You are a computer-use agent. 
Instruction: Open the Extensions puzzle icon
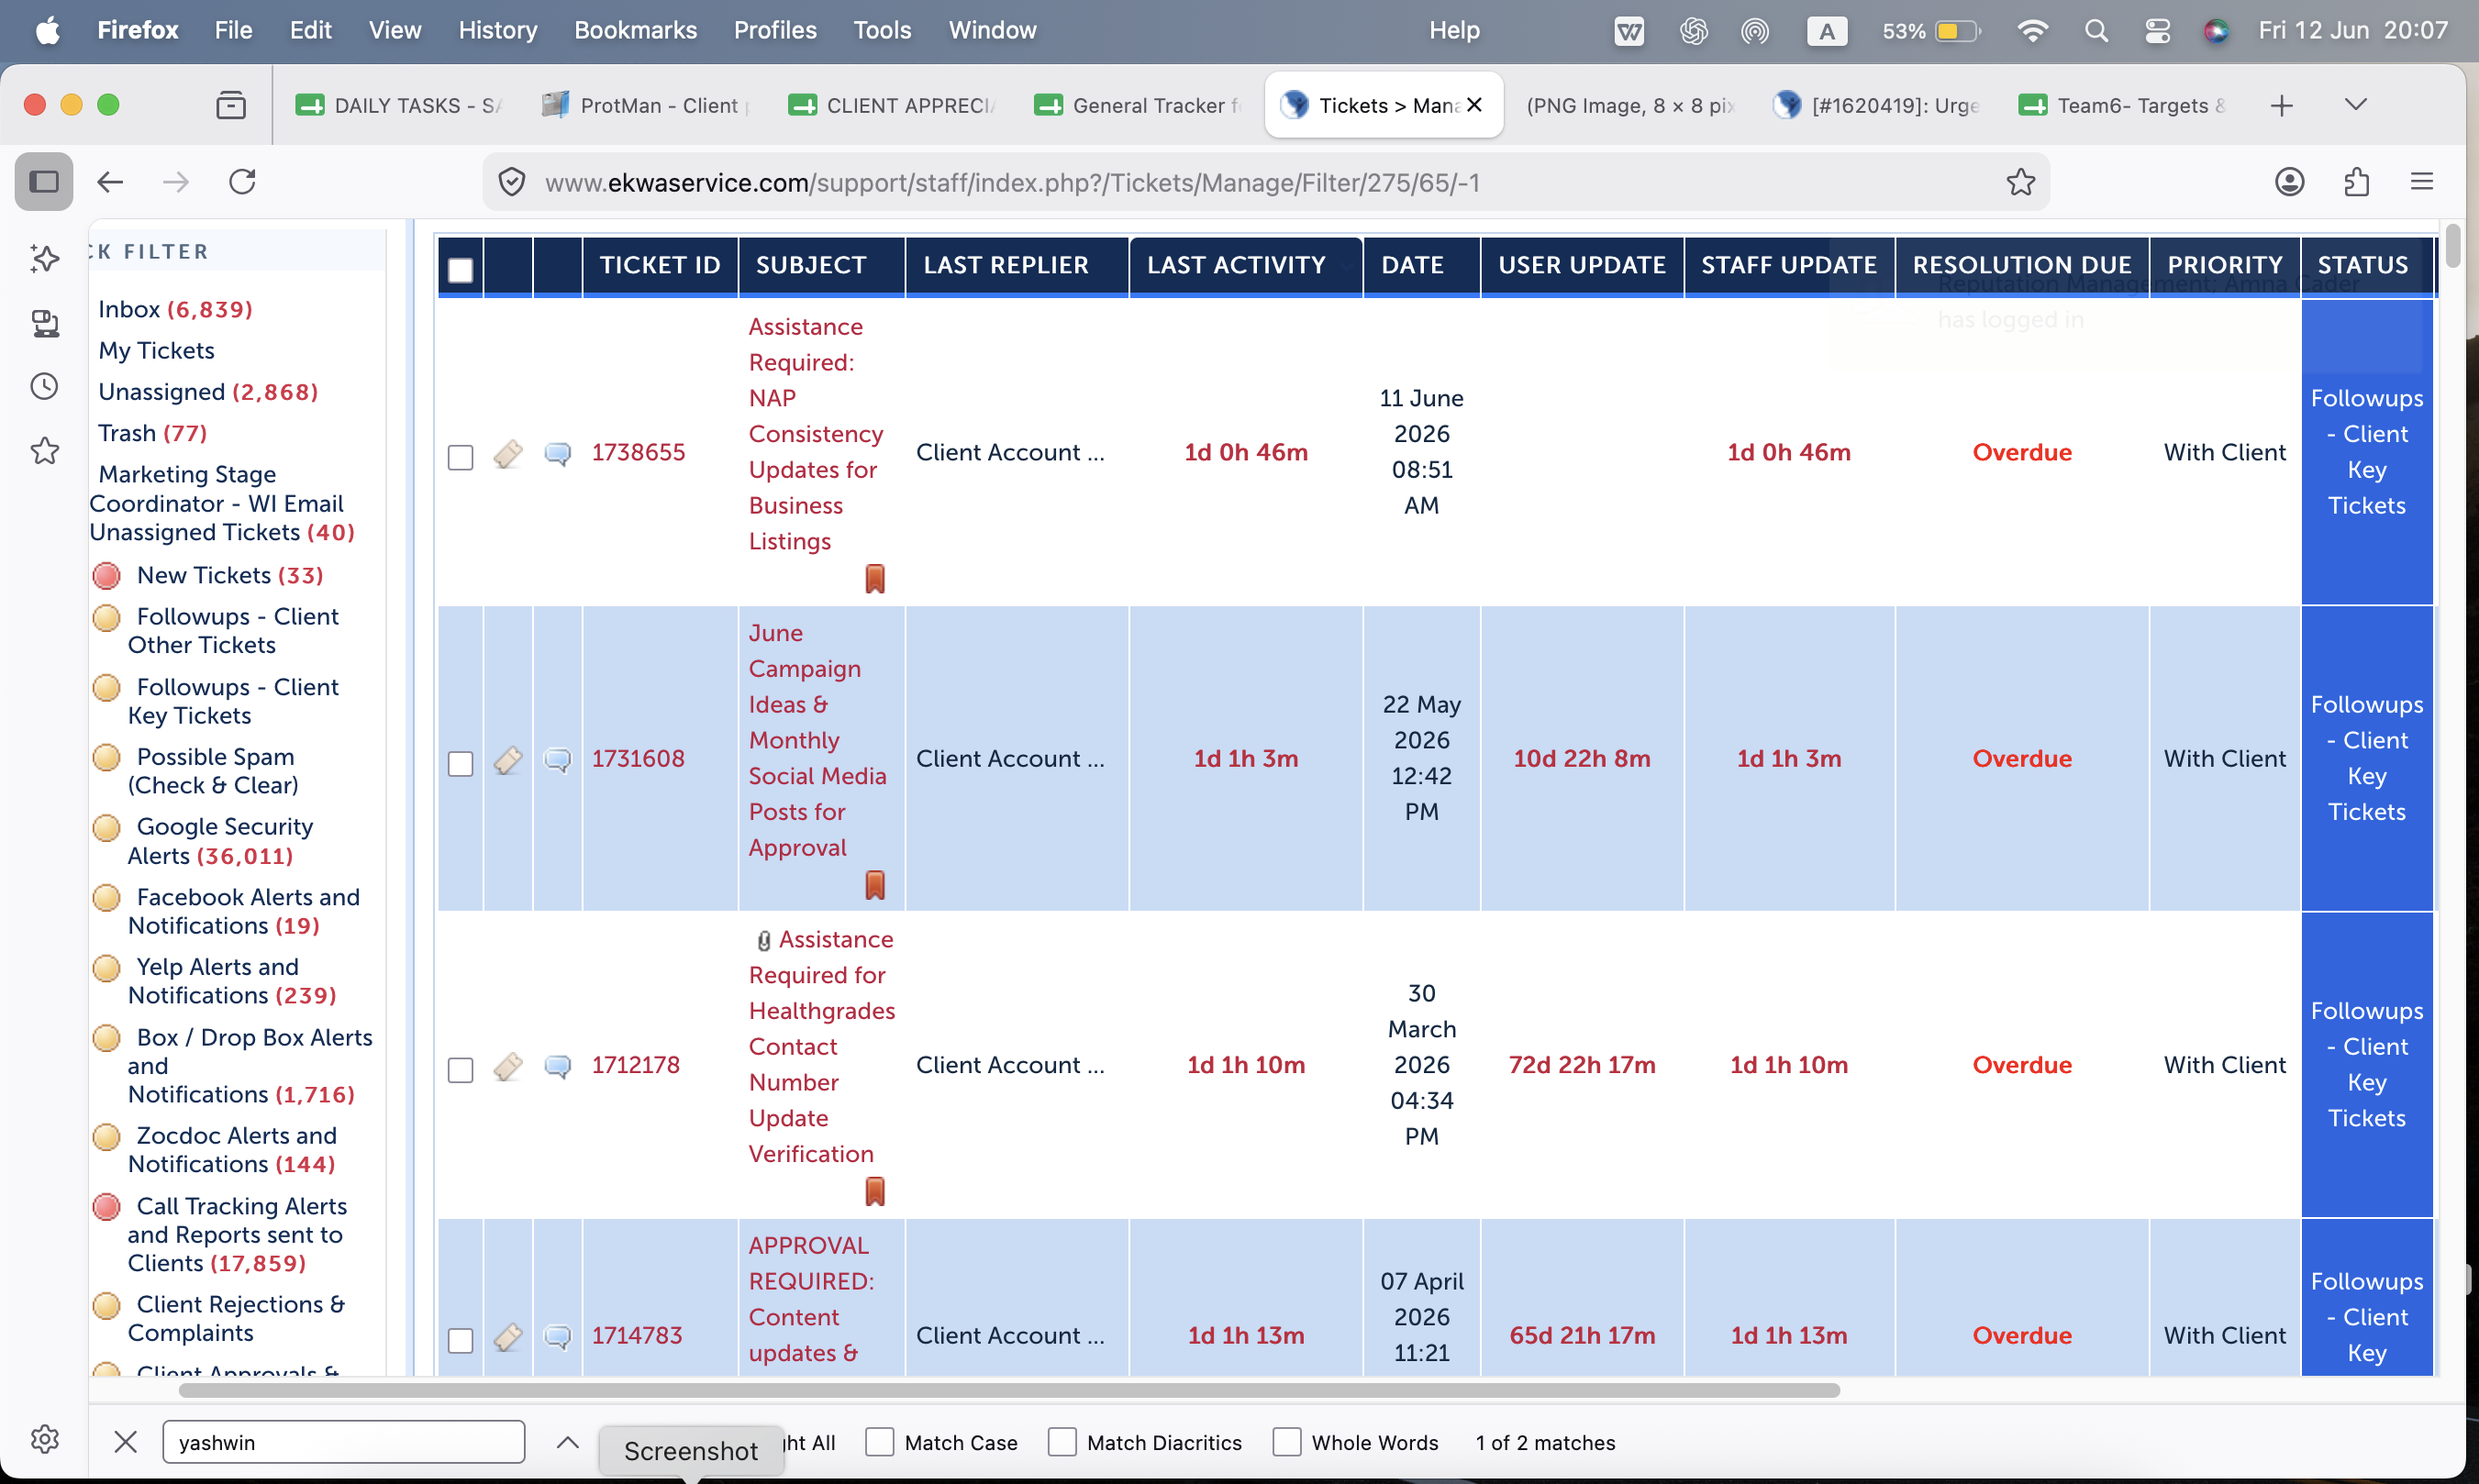click(x=2356, y=182)
